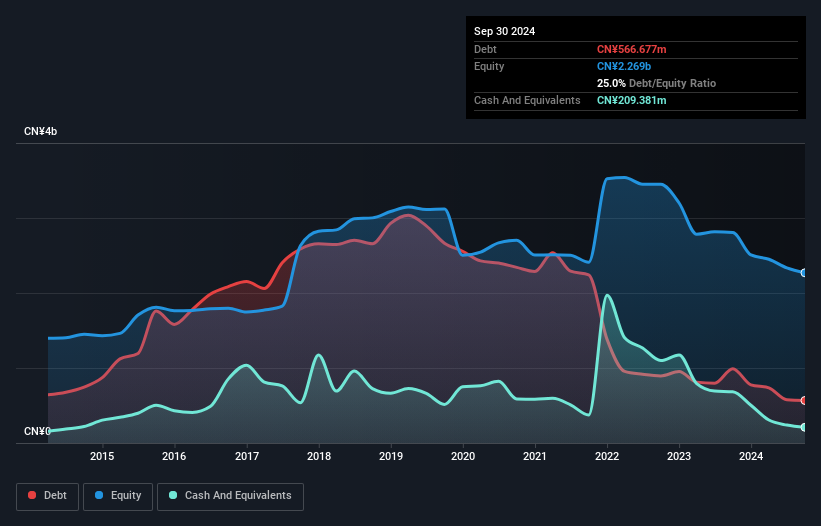Click the 2024 axis label

coord(751,456)
